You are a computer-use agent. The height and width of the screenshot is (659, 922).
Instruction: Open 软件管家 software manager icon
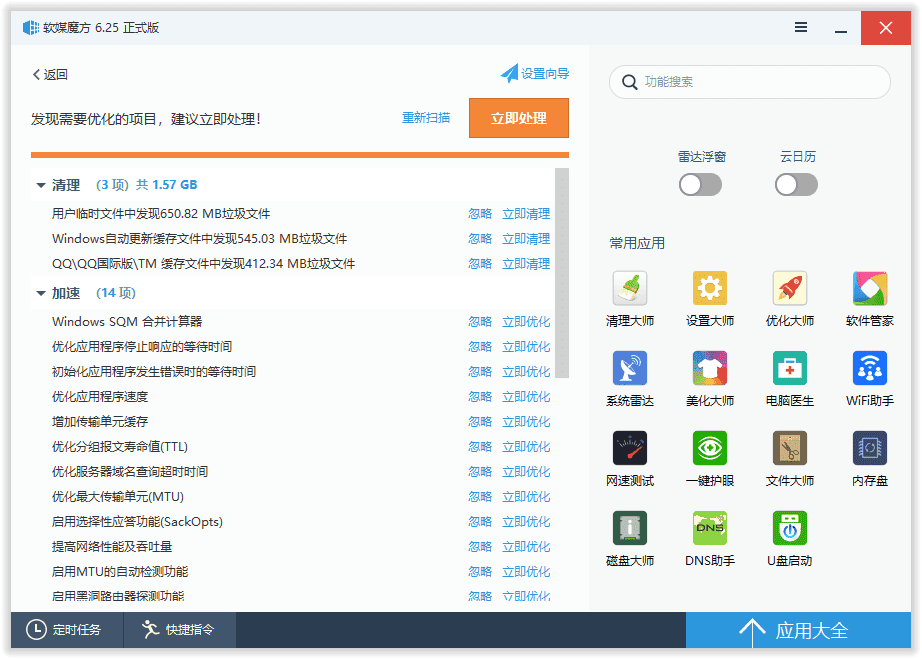coord(870,289)
